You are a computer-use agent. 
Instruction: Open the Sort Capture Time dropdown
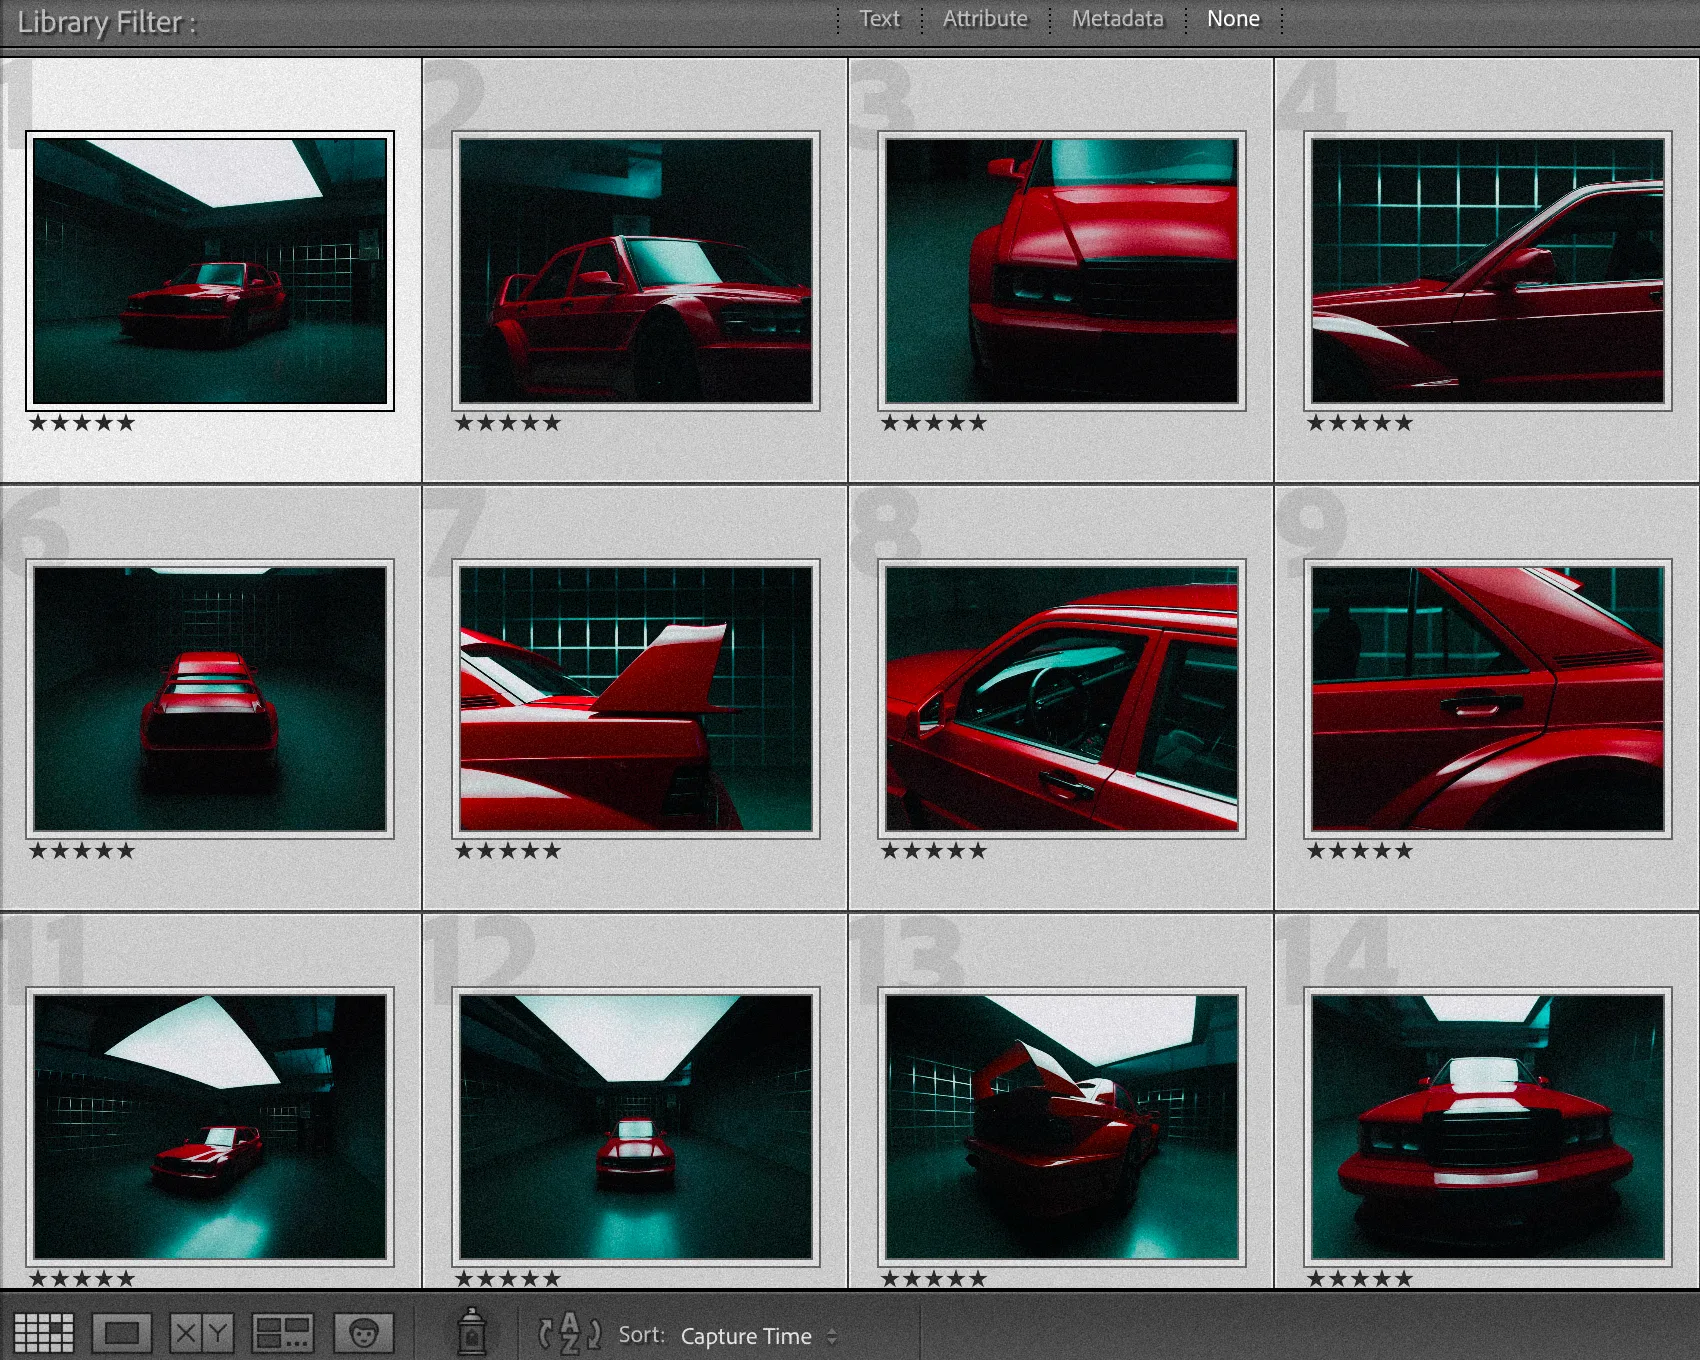click(758, 1336)
